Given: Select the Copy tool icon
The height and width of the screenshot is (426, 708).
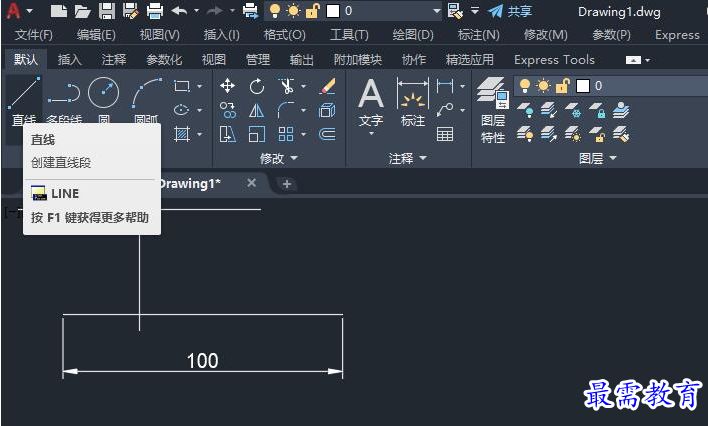Looking at the screenshot, I should 228,110.
